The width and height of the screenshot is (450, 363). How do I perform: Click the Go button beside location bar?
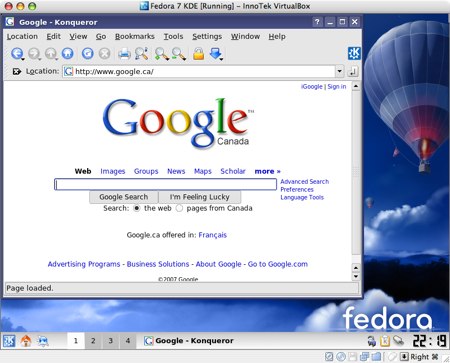pos(353,71)
